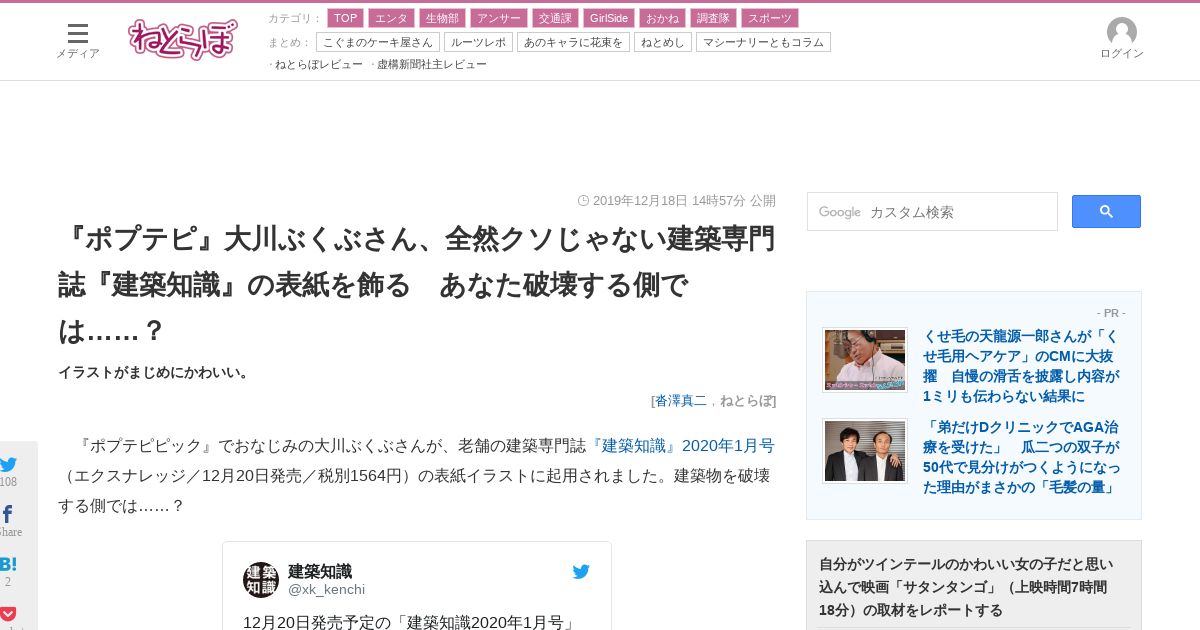Open あのキャラに花束を summary link
Viewport: 1200px width, 630px height.
pyautogui.click(x=573, y=42)
